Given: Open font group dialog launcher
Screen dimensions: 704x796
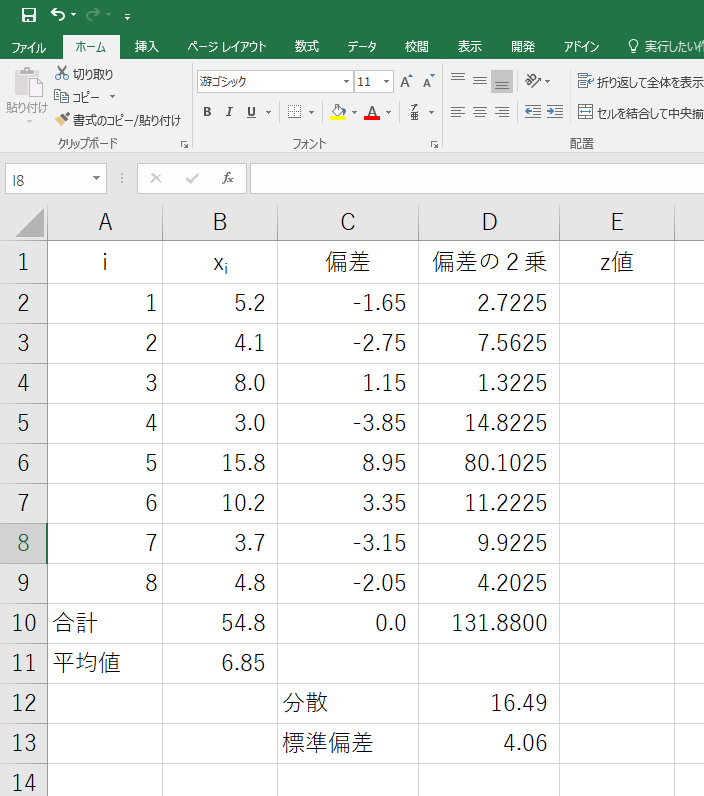Looking at the screenshot, I should tap(434, 145).
